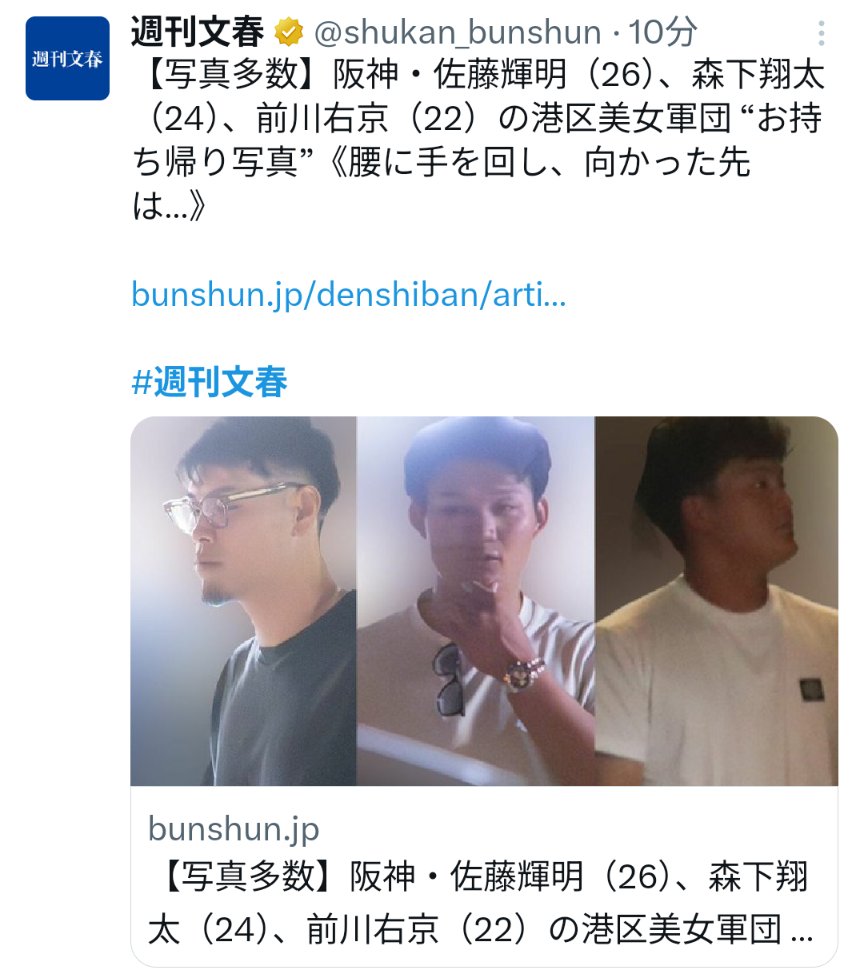Open the @shukan_bunshun handle

[458, 32]
